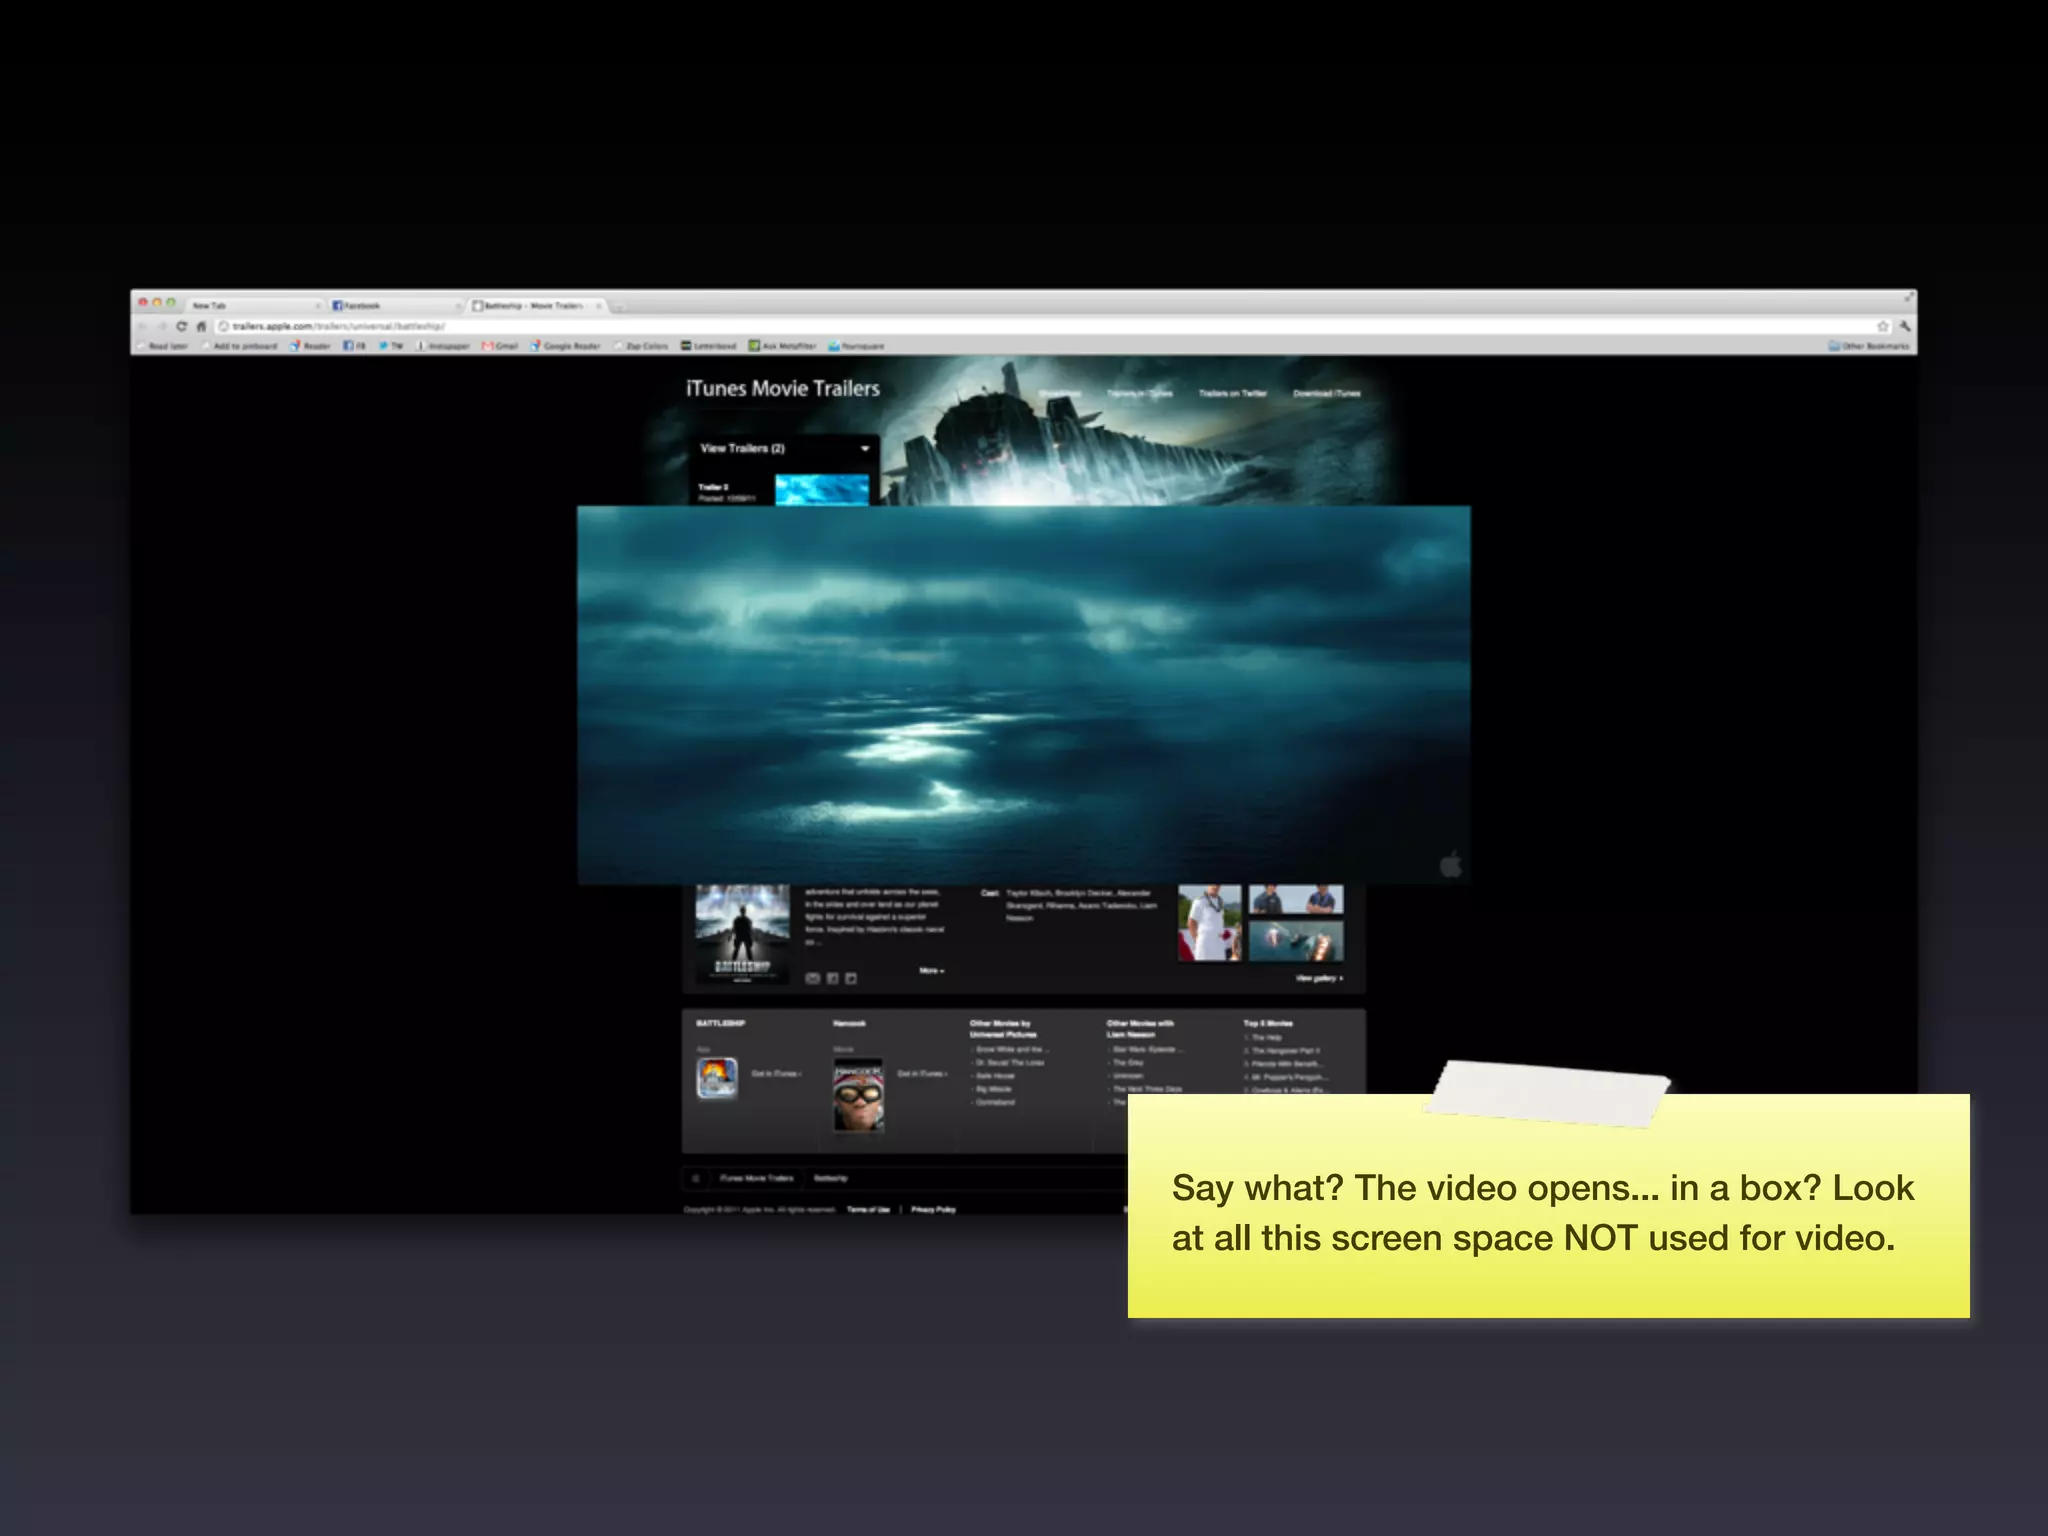Click the View gallery link
The image size is (2048, 1536).
[1320, 978]
